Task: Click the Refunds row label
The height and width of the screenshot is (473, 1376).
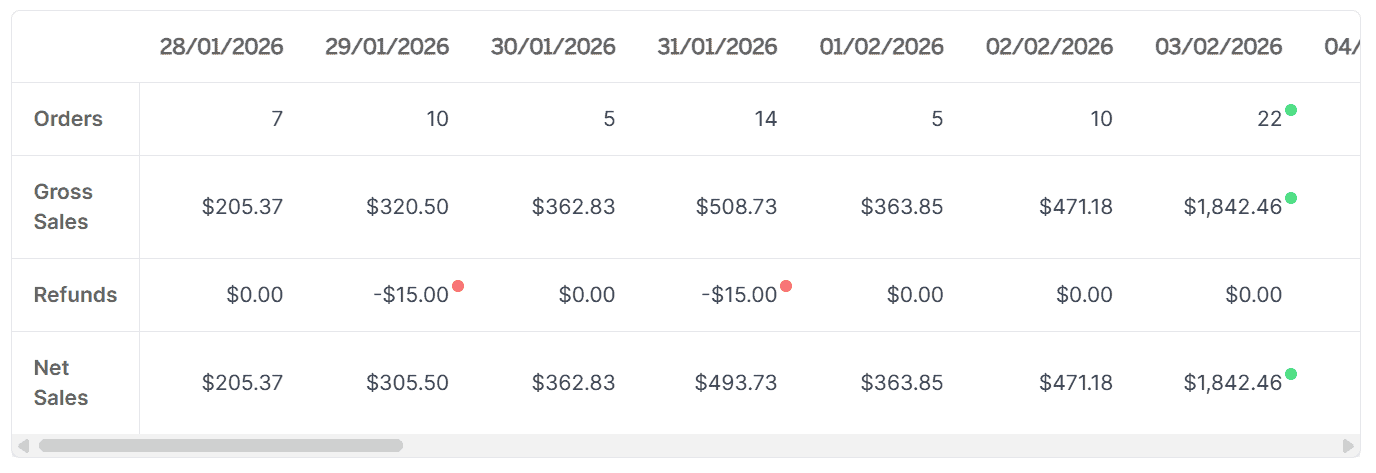Action: point(75,295)
